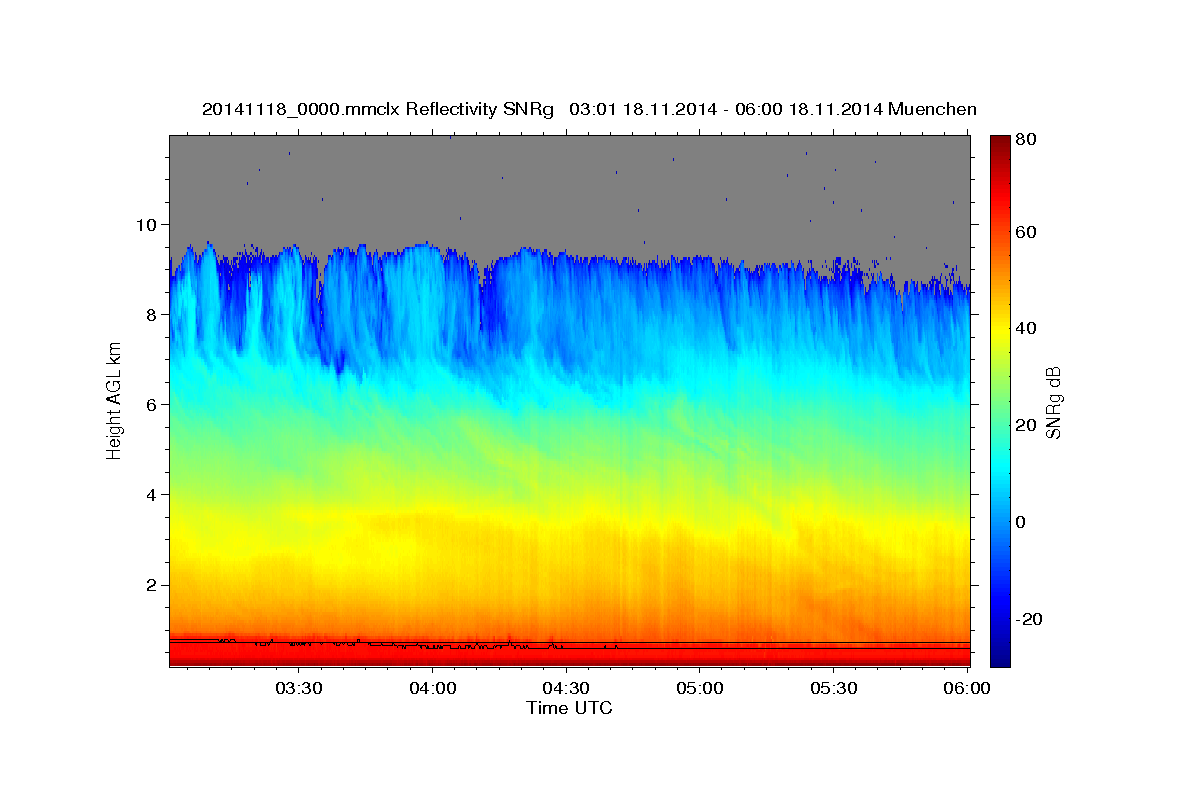Click the plot title beginning '20141118_0000.mmclx Reflectivity'
This screenshot has width=1200, height=800.
(589, 109)
